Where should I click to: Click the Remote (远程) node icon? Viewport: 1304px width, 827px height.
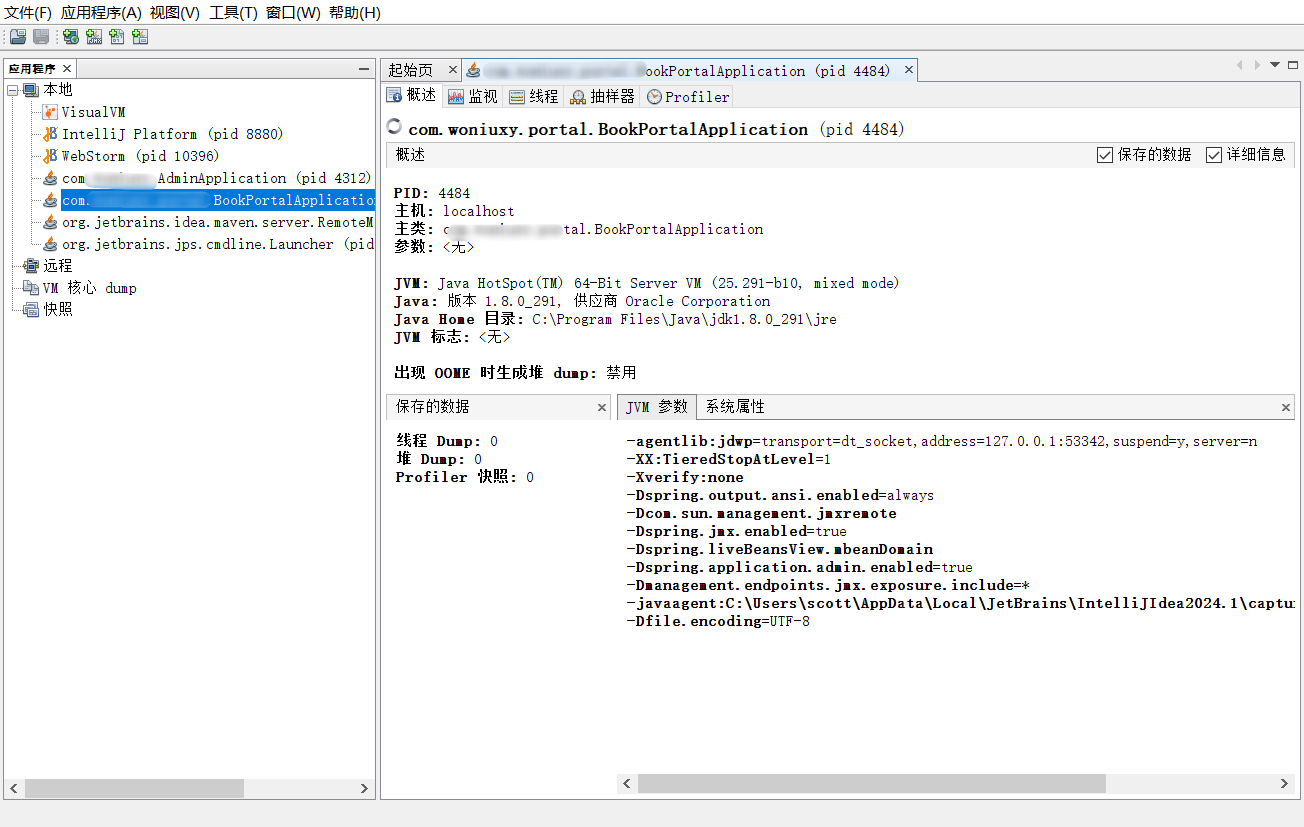pos(31,266)
